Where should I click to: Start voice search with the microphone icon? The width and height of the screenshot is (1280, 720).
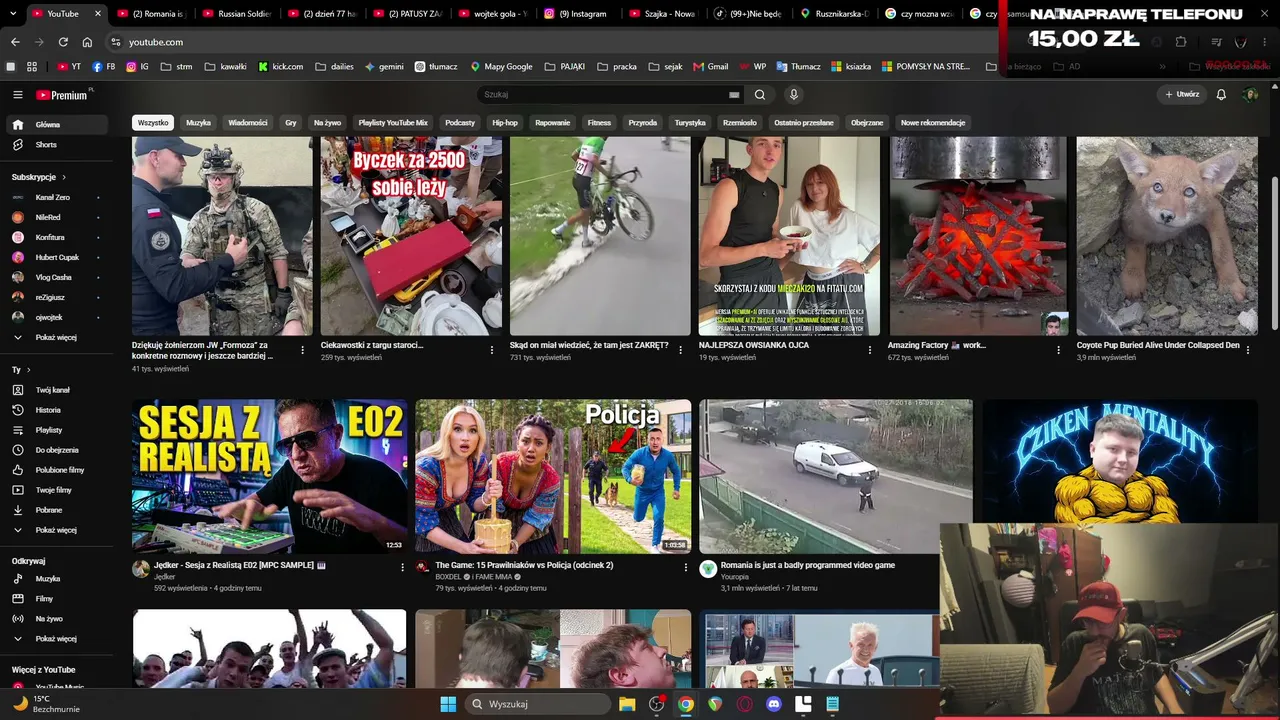coord(794,95)
